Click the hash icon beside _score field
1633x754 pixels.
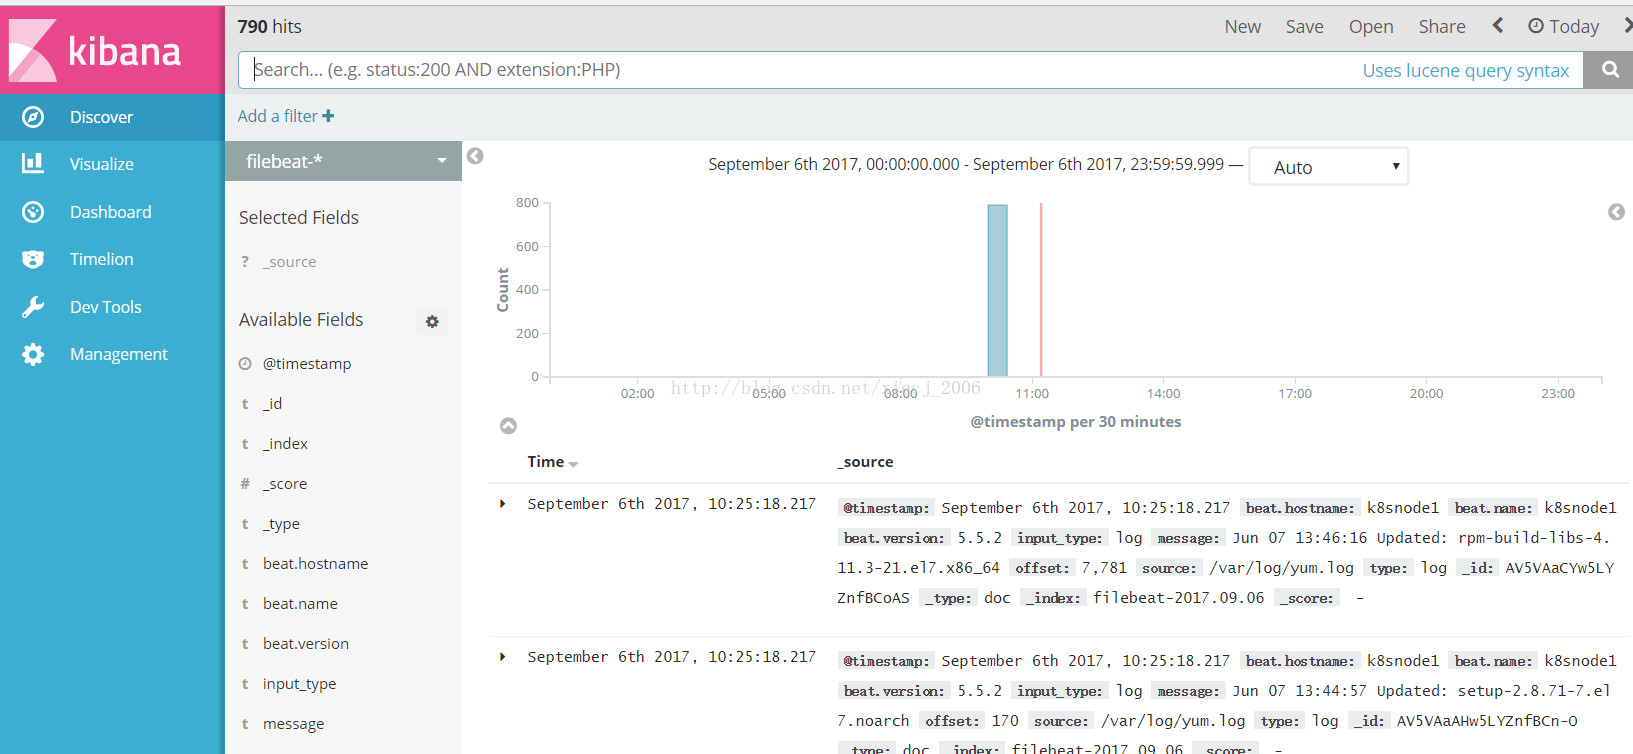tap(245, 484)
